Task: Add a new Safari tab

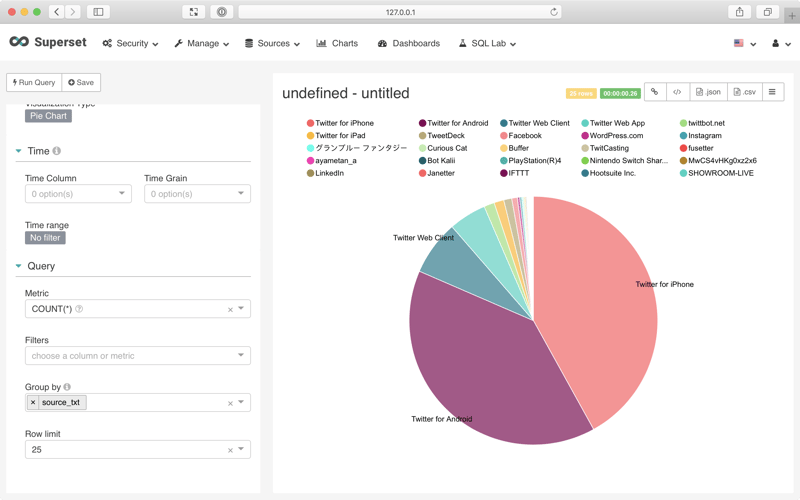Action: click(x=792, y=16)
